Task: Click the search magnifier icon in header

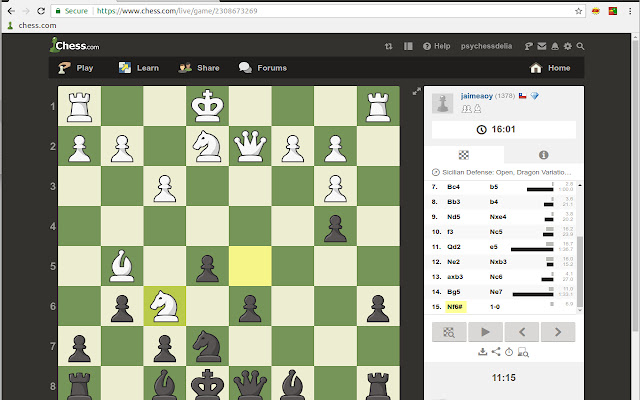Action: tap(582, 46)
